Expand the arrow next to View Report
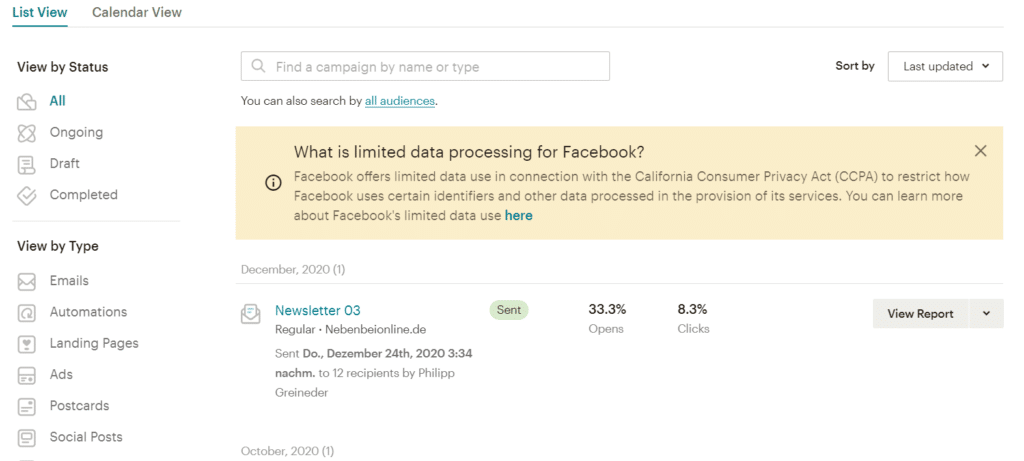This screenshot has width=1024, height=461. 986,314
